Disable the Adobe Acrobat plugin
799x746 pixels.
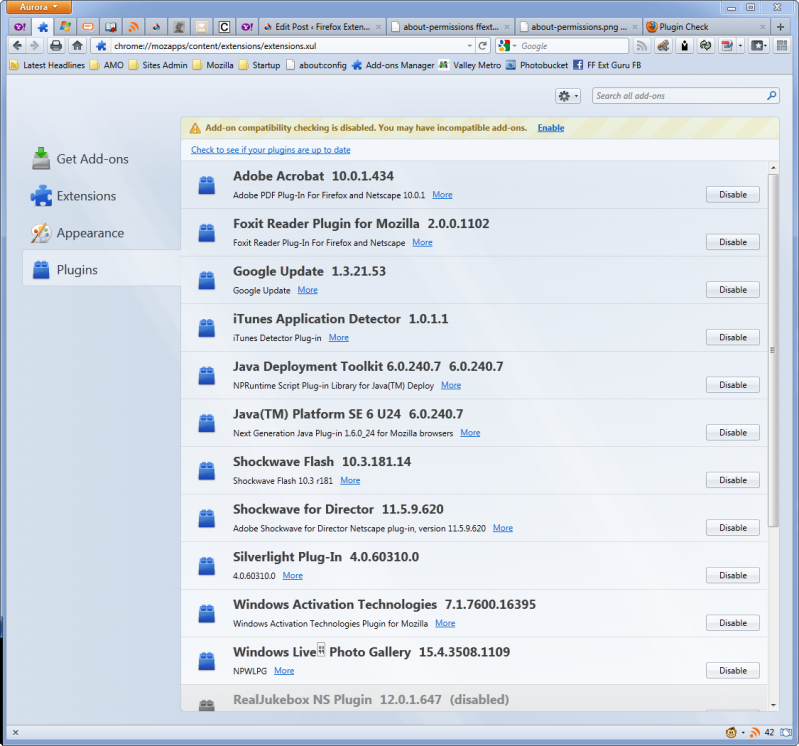[732, 195]
